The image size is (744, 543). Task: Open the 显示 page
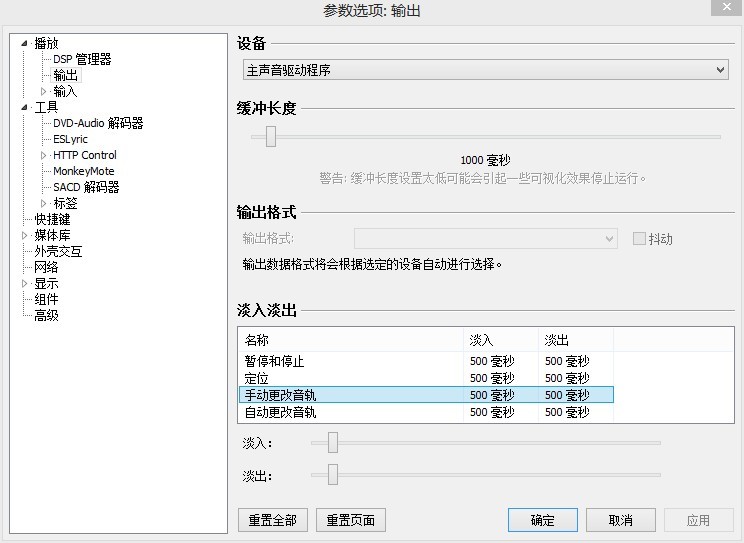tap(46, 283)
